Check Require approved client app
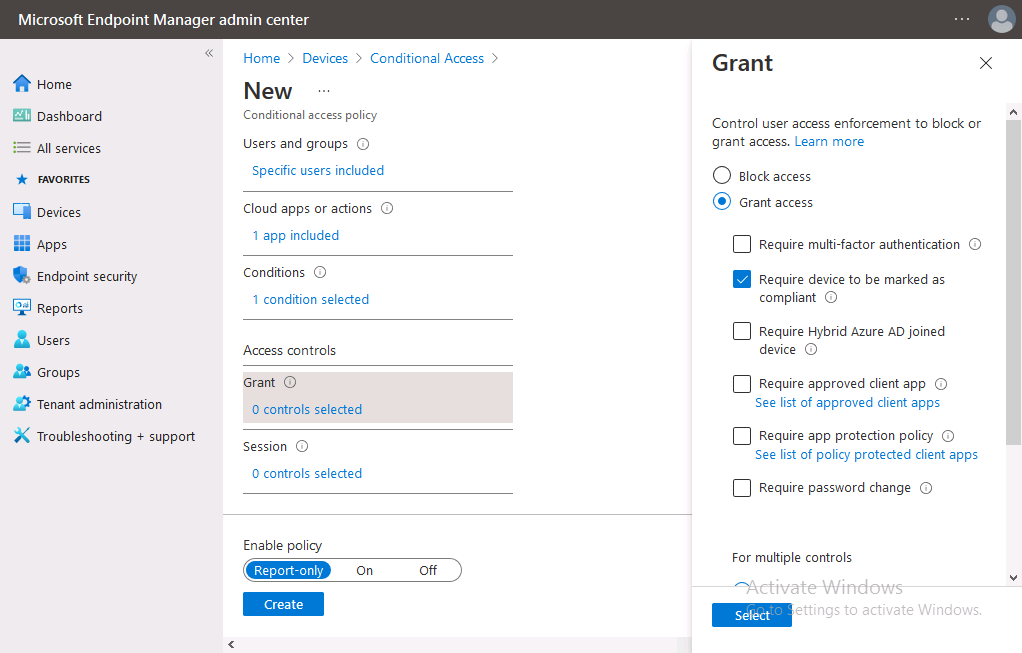This screenshot has width=1022, height=653. pyautogui.click(x=742, y=383)
